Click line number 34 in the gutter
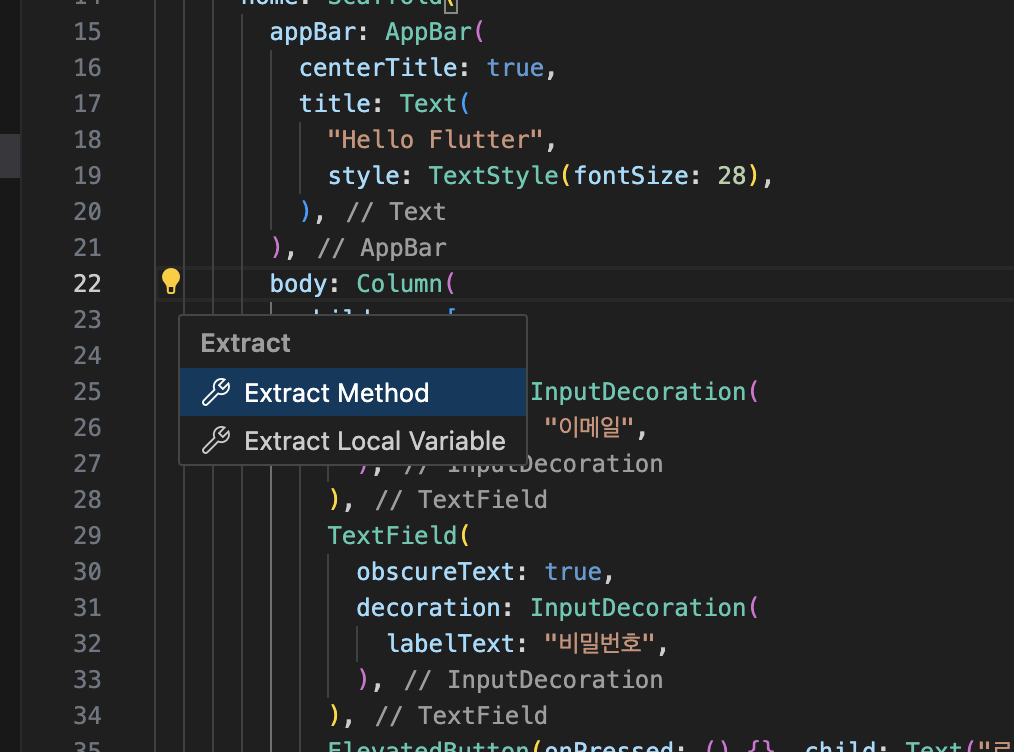 (87, 716)
